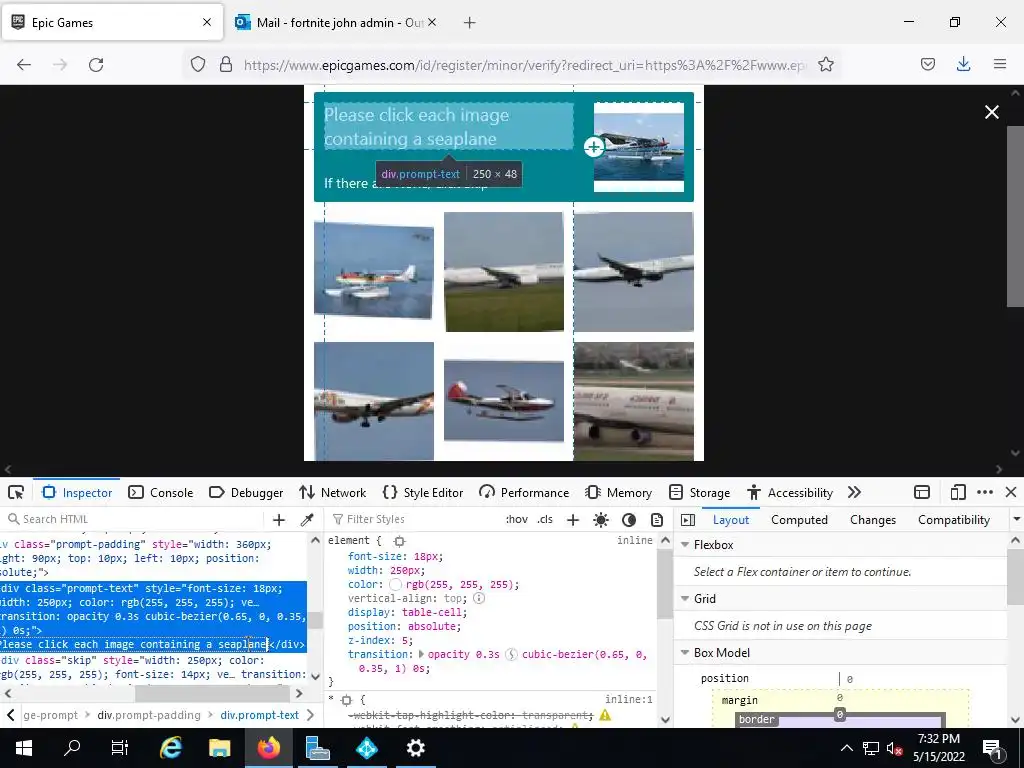Open Internet Explorer from the taskbar
1024x768 pixels.
pos(170,748)
